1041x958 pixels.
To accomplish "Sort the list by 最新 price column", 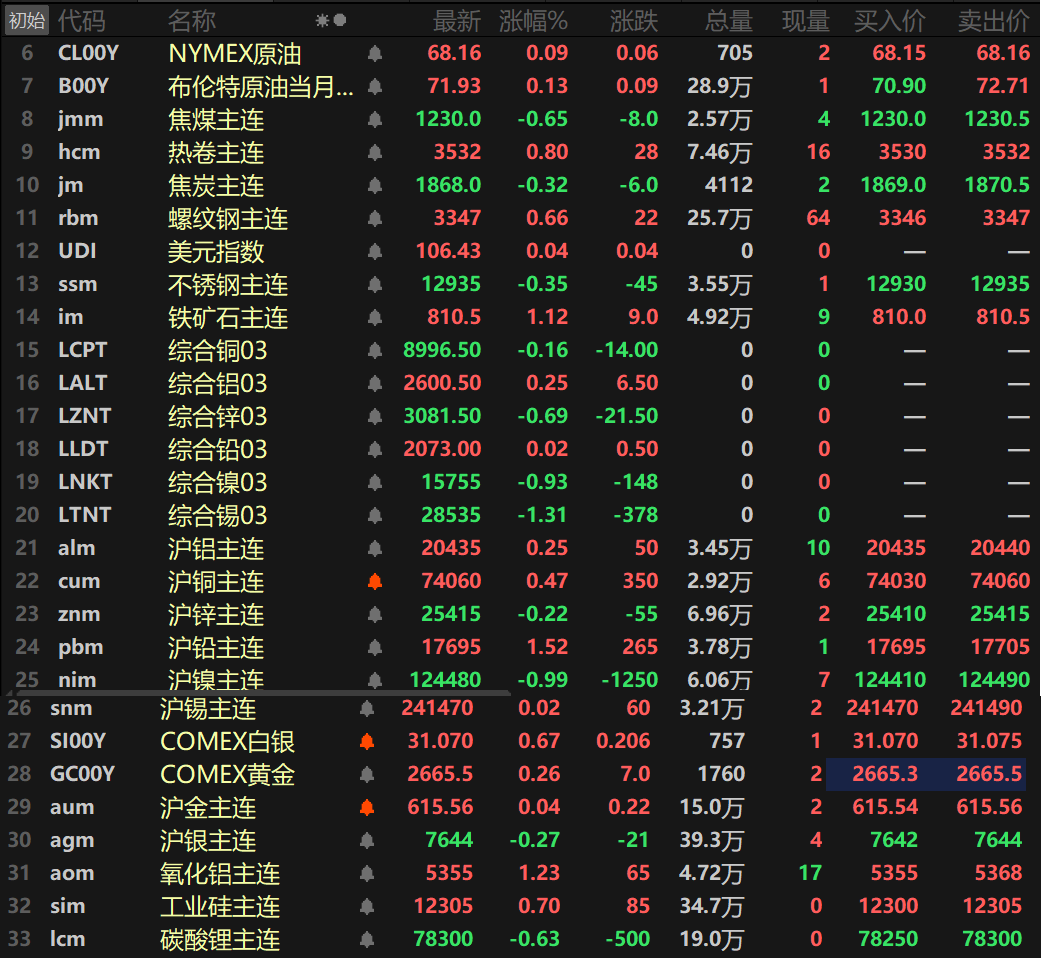I will pos(457,20).
